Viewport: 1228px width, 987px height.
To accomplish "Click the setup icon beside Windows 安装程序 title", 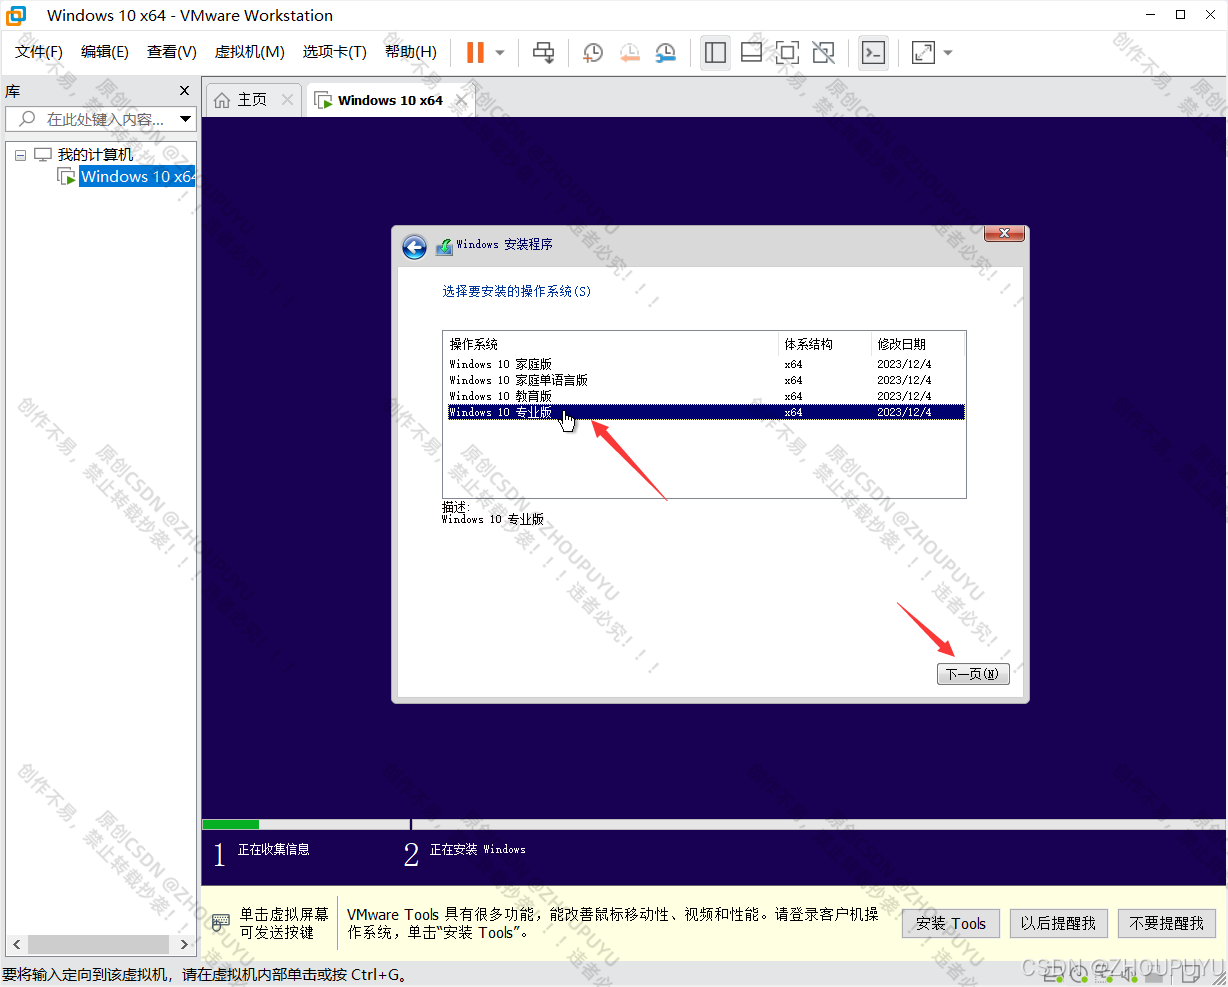I will click(444, 246).
